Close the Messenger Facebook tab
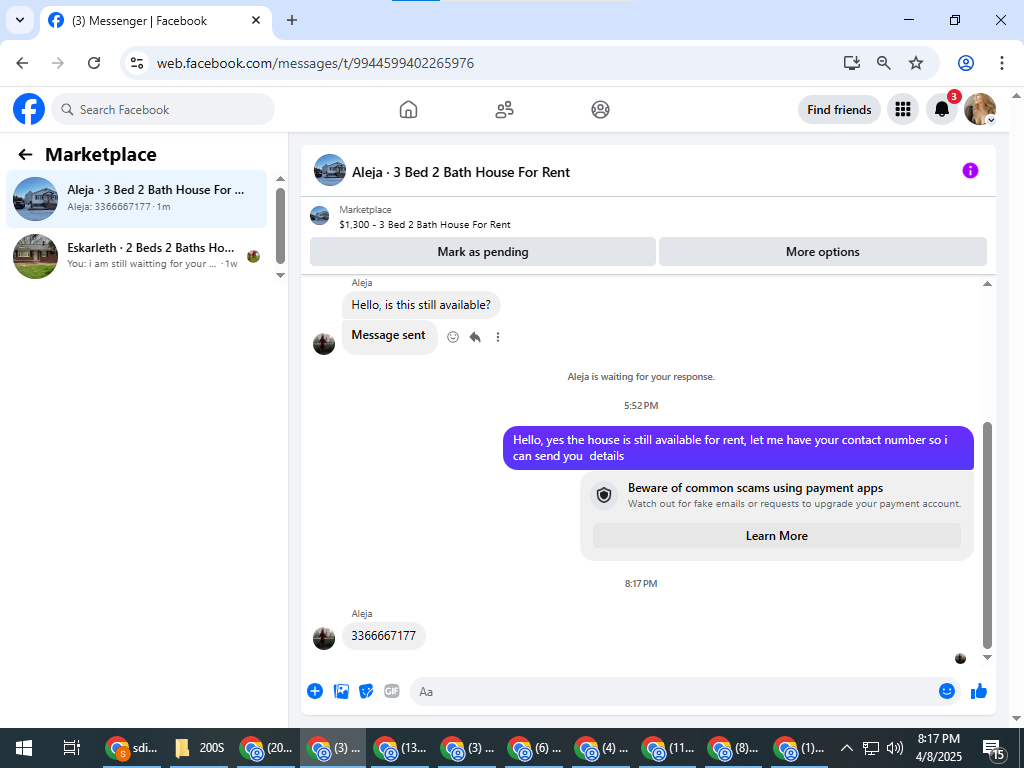 [256, 20]
